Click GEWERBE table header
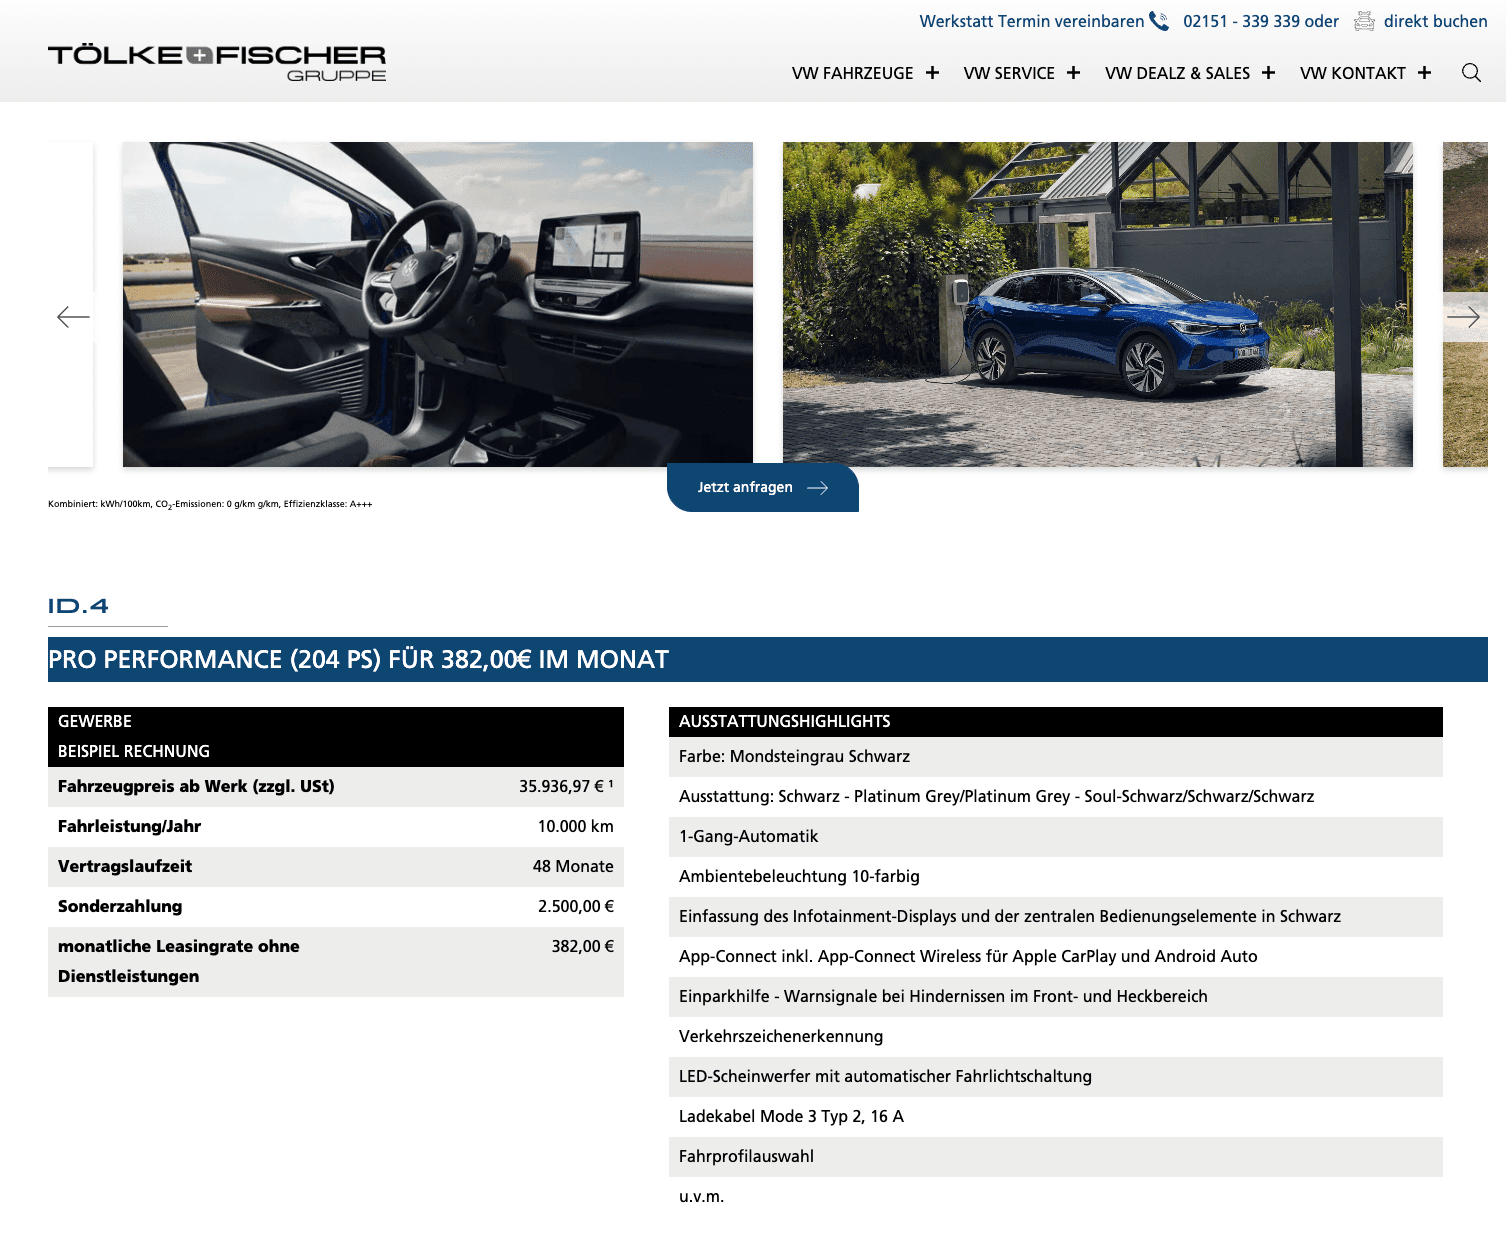Viewport: 1506px width, 1238px height. (95, 721)
